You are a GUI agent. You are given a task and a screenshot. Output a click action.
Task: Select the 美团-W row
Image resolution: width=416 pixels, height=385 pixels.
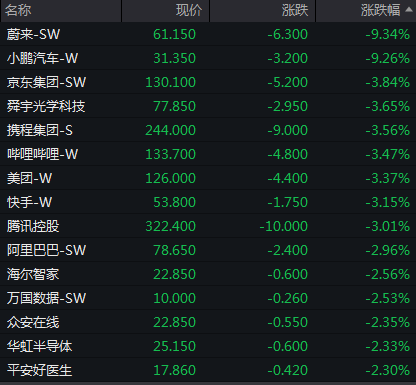(208, 178)
